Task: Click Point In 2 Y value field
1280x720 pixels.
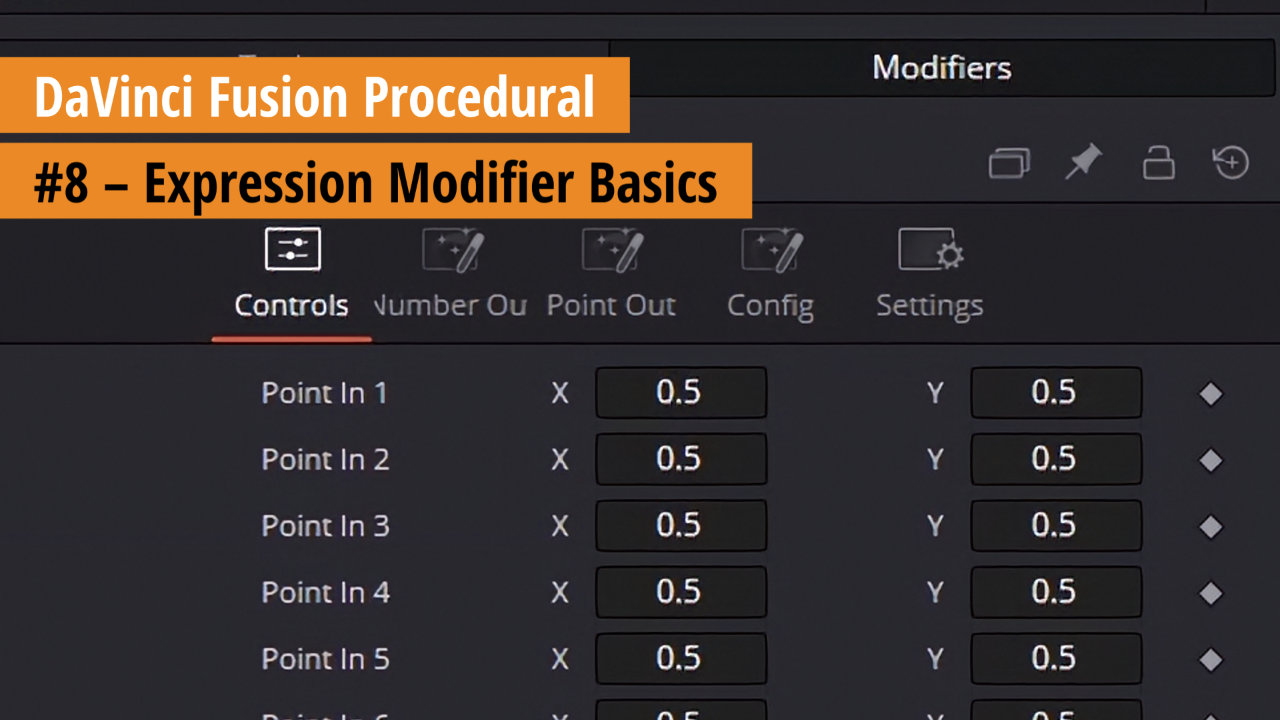Action: point(1056,459)
